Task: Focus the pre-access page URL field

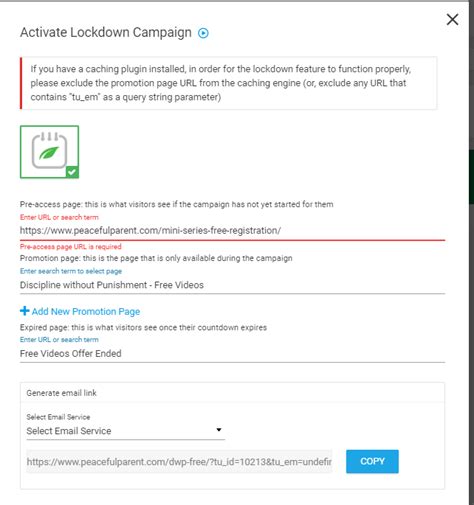Action: pyautogui.click(x=232, y=231)
